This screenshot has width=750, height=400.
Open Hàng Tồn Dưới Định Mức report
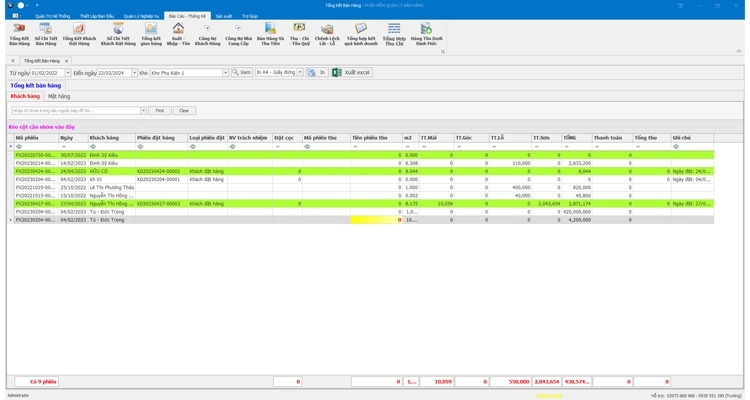426,34
